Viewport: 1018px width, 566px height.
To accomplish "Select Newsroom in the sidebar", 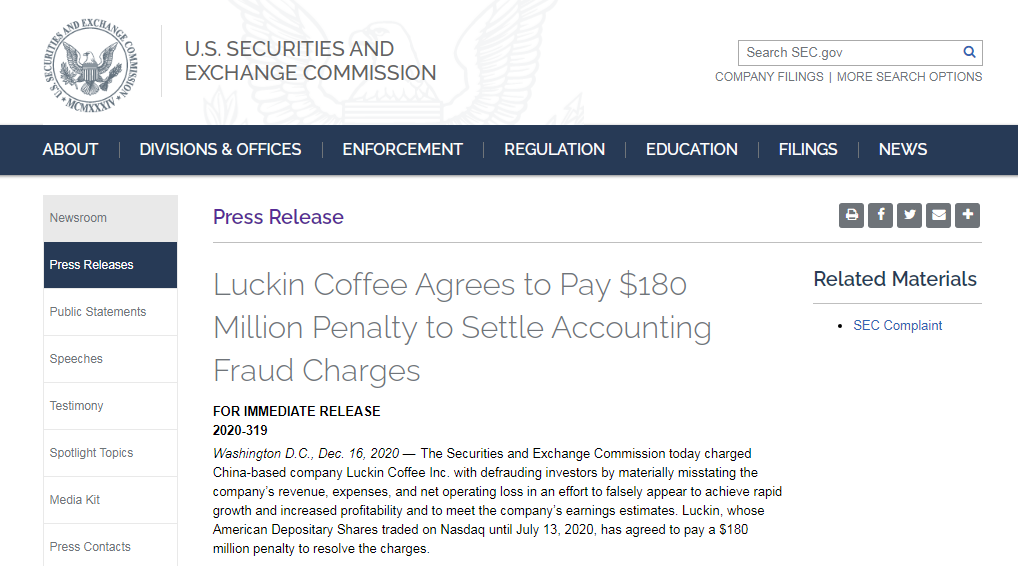I will 78,218.
